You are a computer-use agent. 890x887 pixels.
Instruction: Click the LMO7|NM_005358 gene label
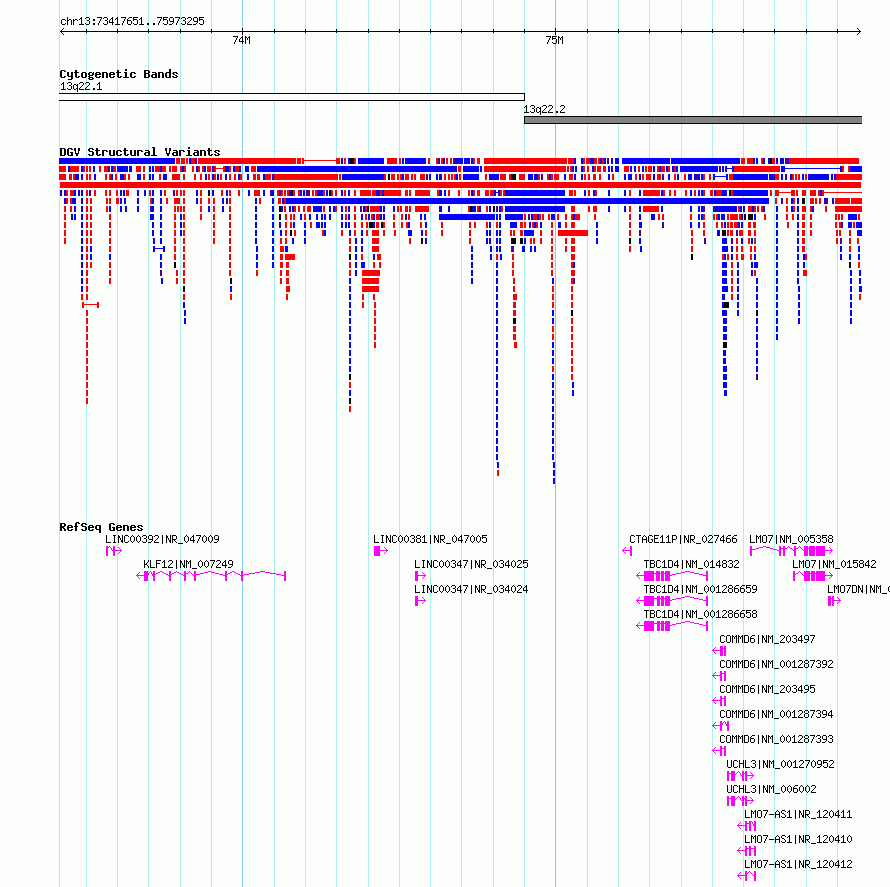click(791, 539)
